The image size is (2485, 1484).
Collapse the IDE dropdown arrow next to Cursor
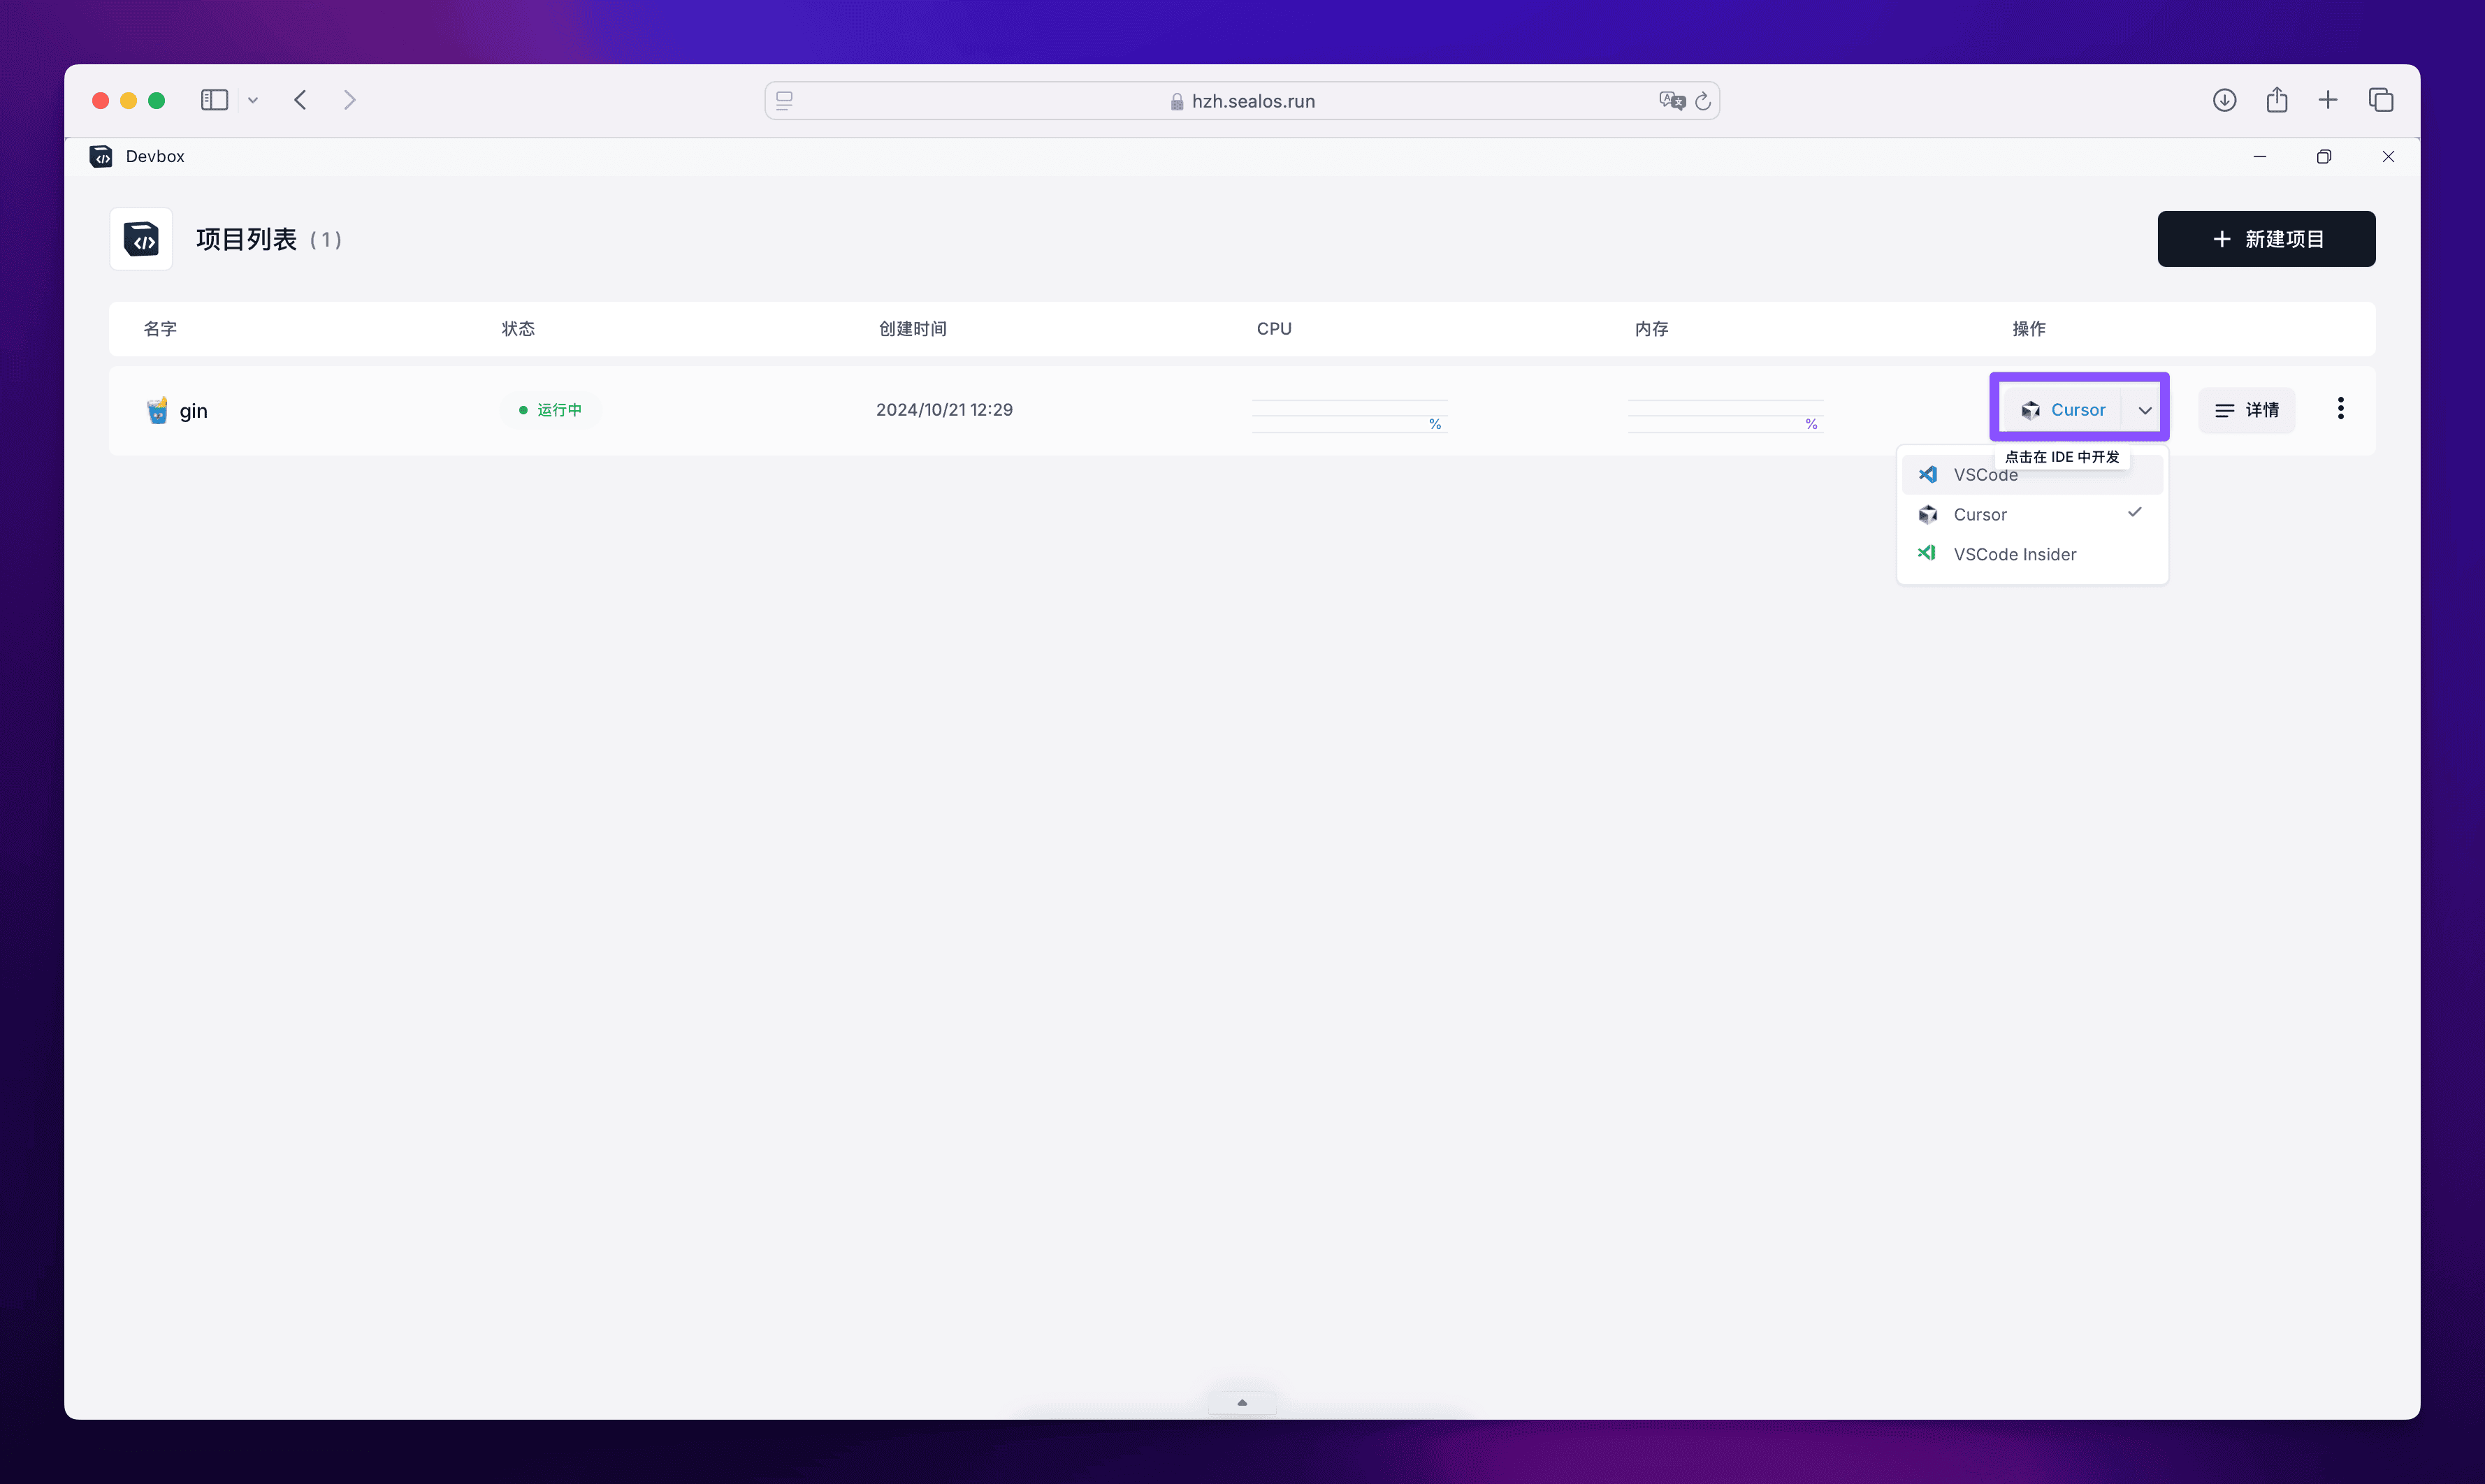coord(2145,410)
